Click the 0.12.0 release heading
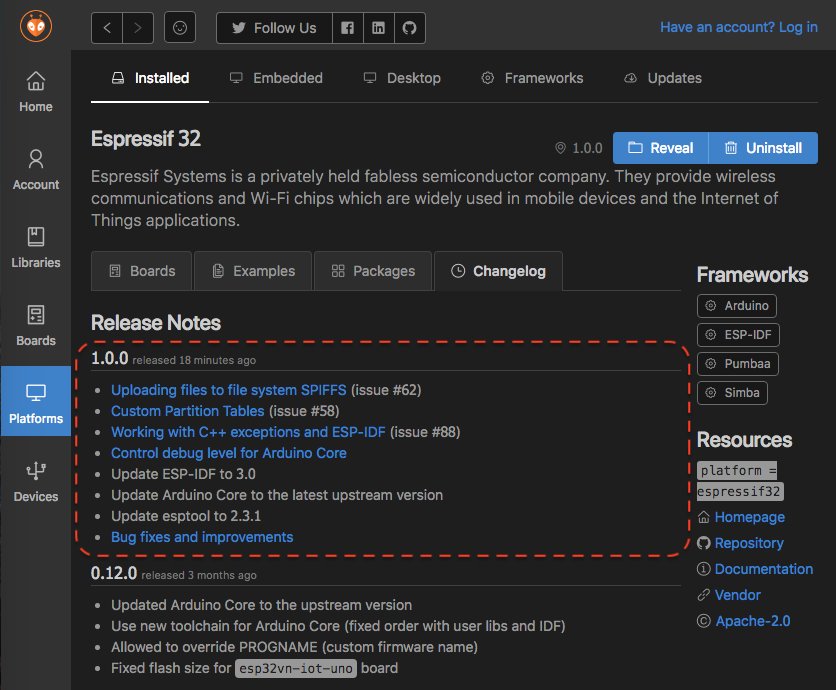The image size is (836, 690). click(114, 573)
